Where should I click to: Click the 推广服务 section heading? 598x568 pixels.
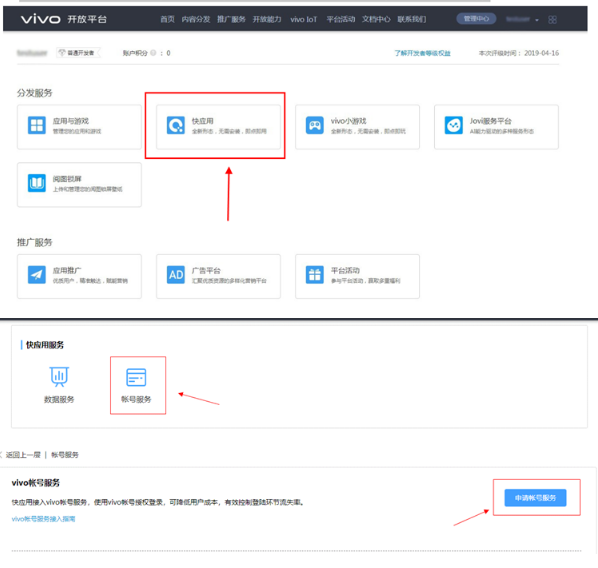(34, 242)
